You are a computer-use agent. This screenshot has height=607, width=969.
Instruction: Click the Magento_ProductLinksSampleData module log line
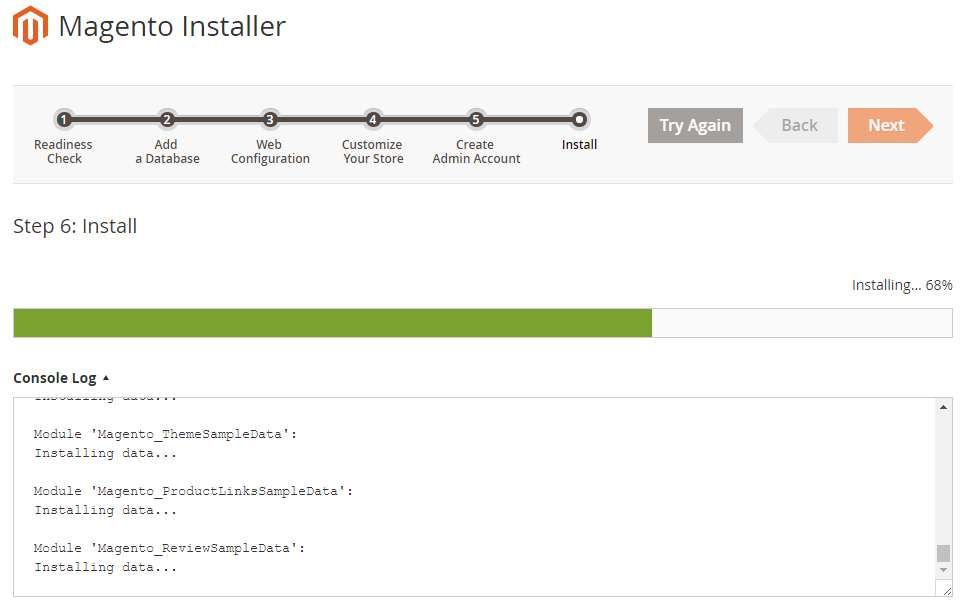pyautogui.click(x=193, y=491)
